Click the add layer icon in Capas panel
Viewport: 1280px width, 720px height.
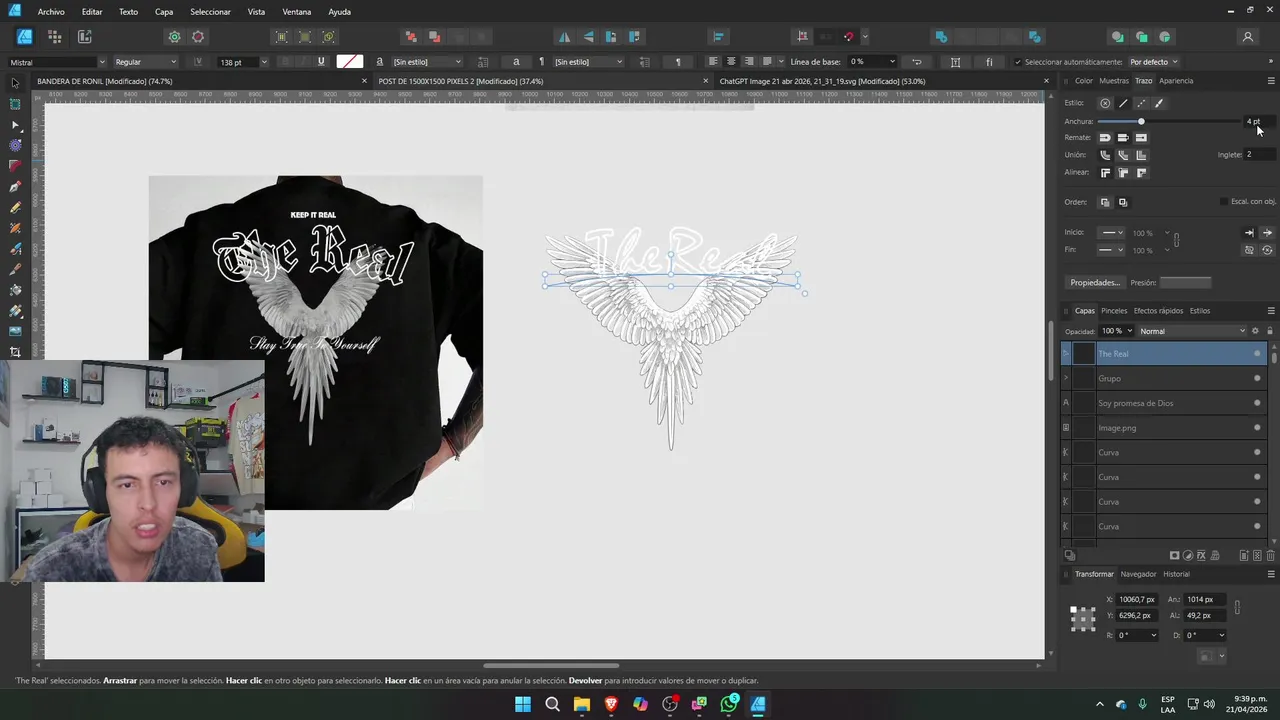[x=1244, y=556]
